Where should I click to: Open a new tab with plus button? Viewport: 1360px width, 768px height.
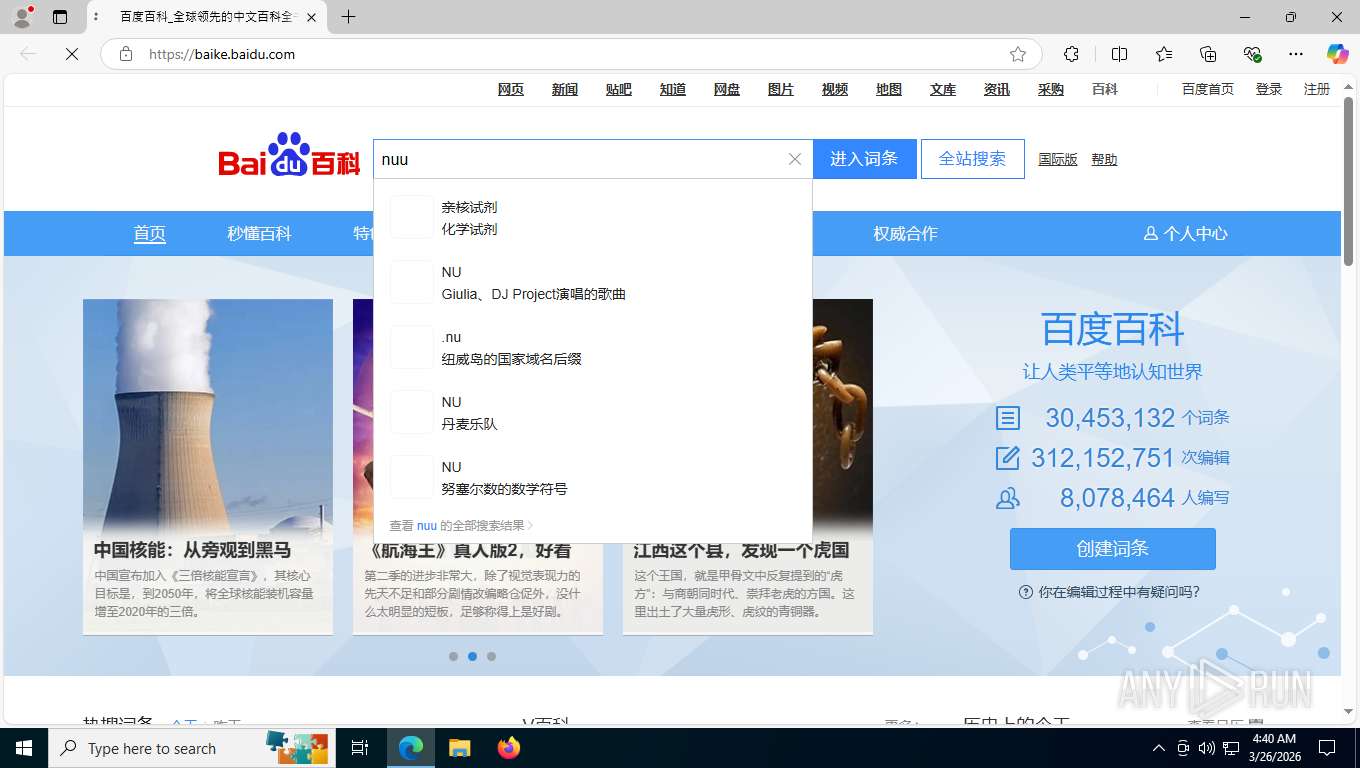click(348, 17)
